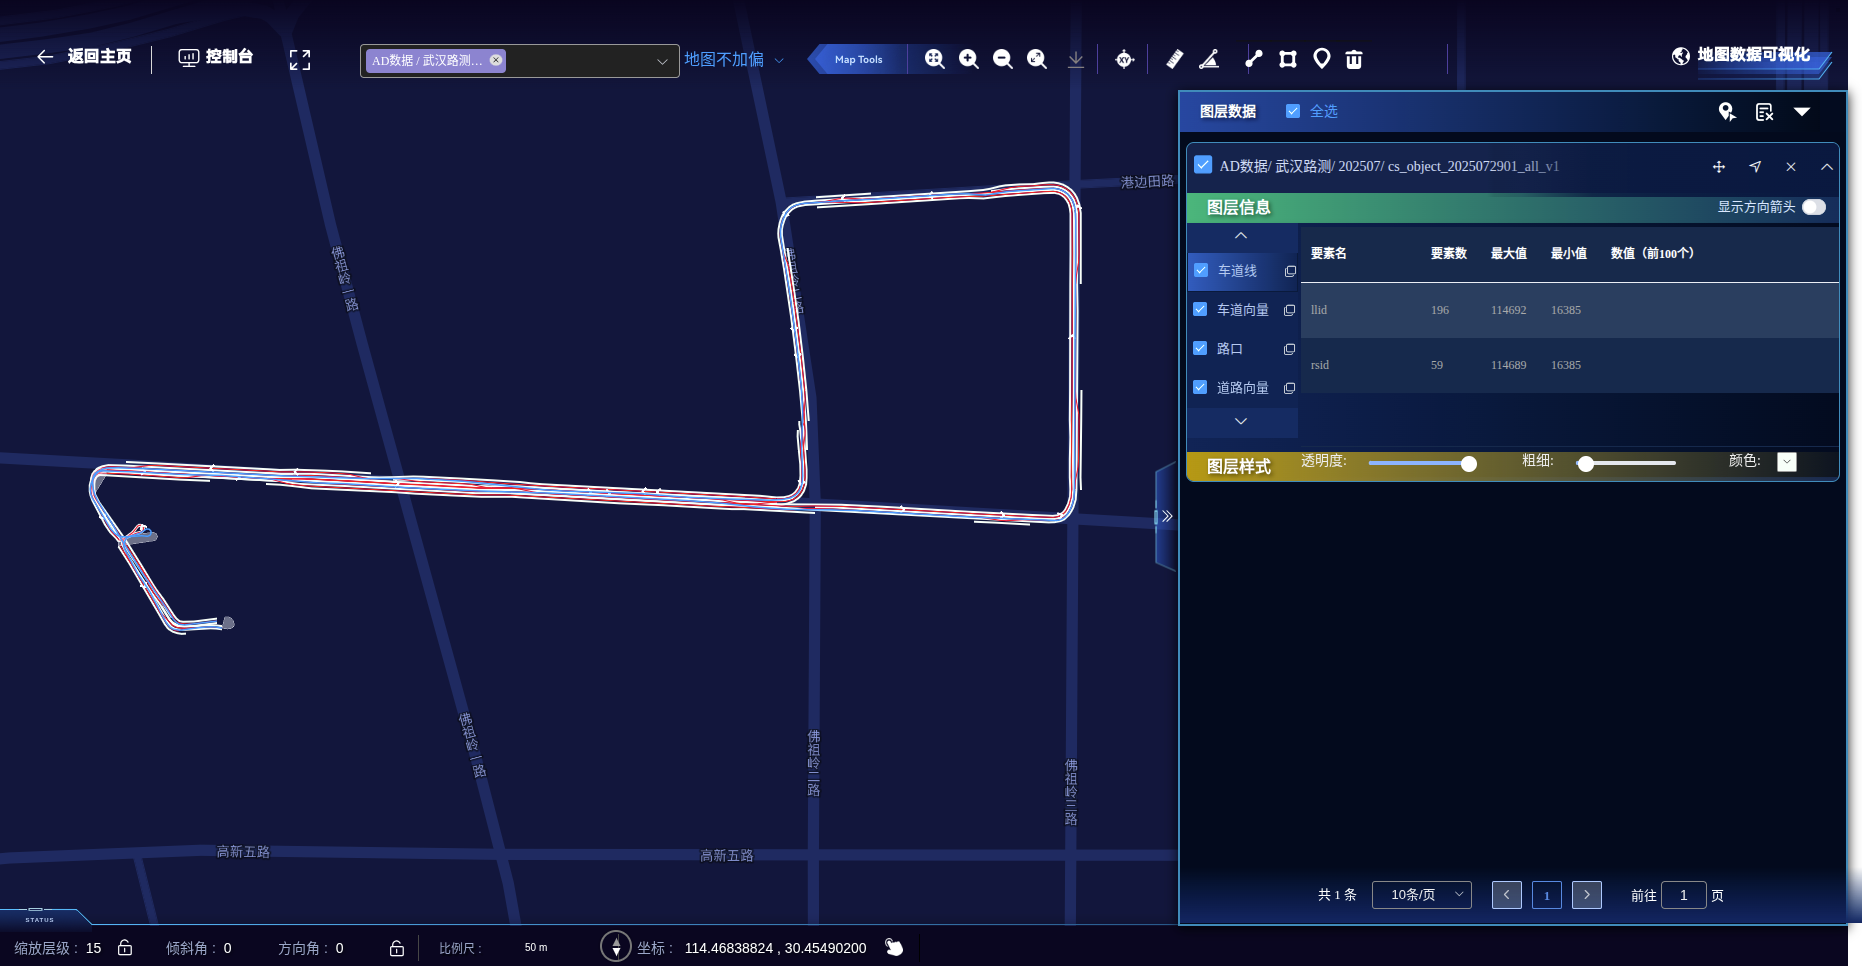Toggle the 显示方向箭头 switch
1862x966 pixels.
tap(1813, 207)
